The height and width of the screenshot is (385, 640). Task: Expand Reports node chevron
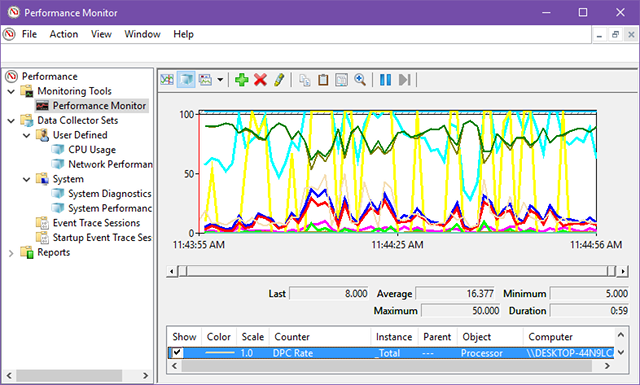click(x=11, y=253)
